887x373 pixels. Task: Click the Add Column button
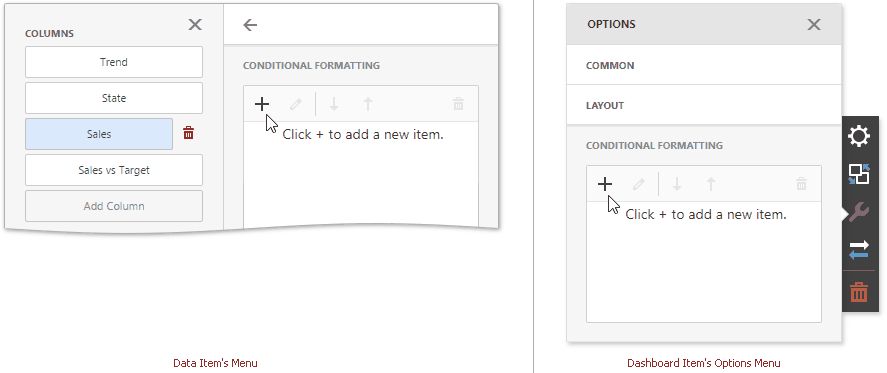click(x=114, y=206)
